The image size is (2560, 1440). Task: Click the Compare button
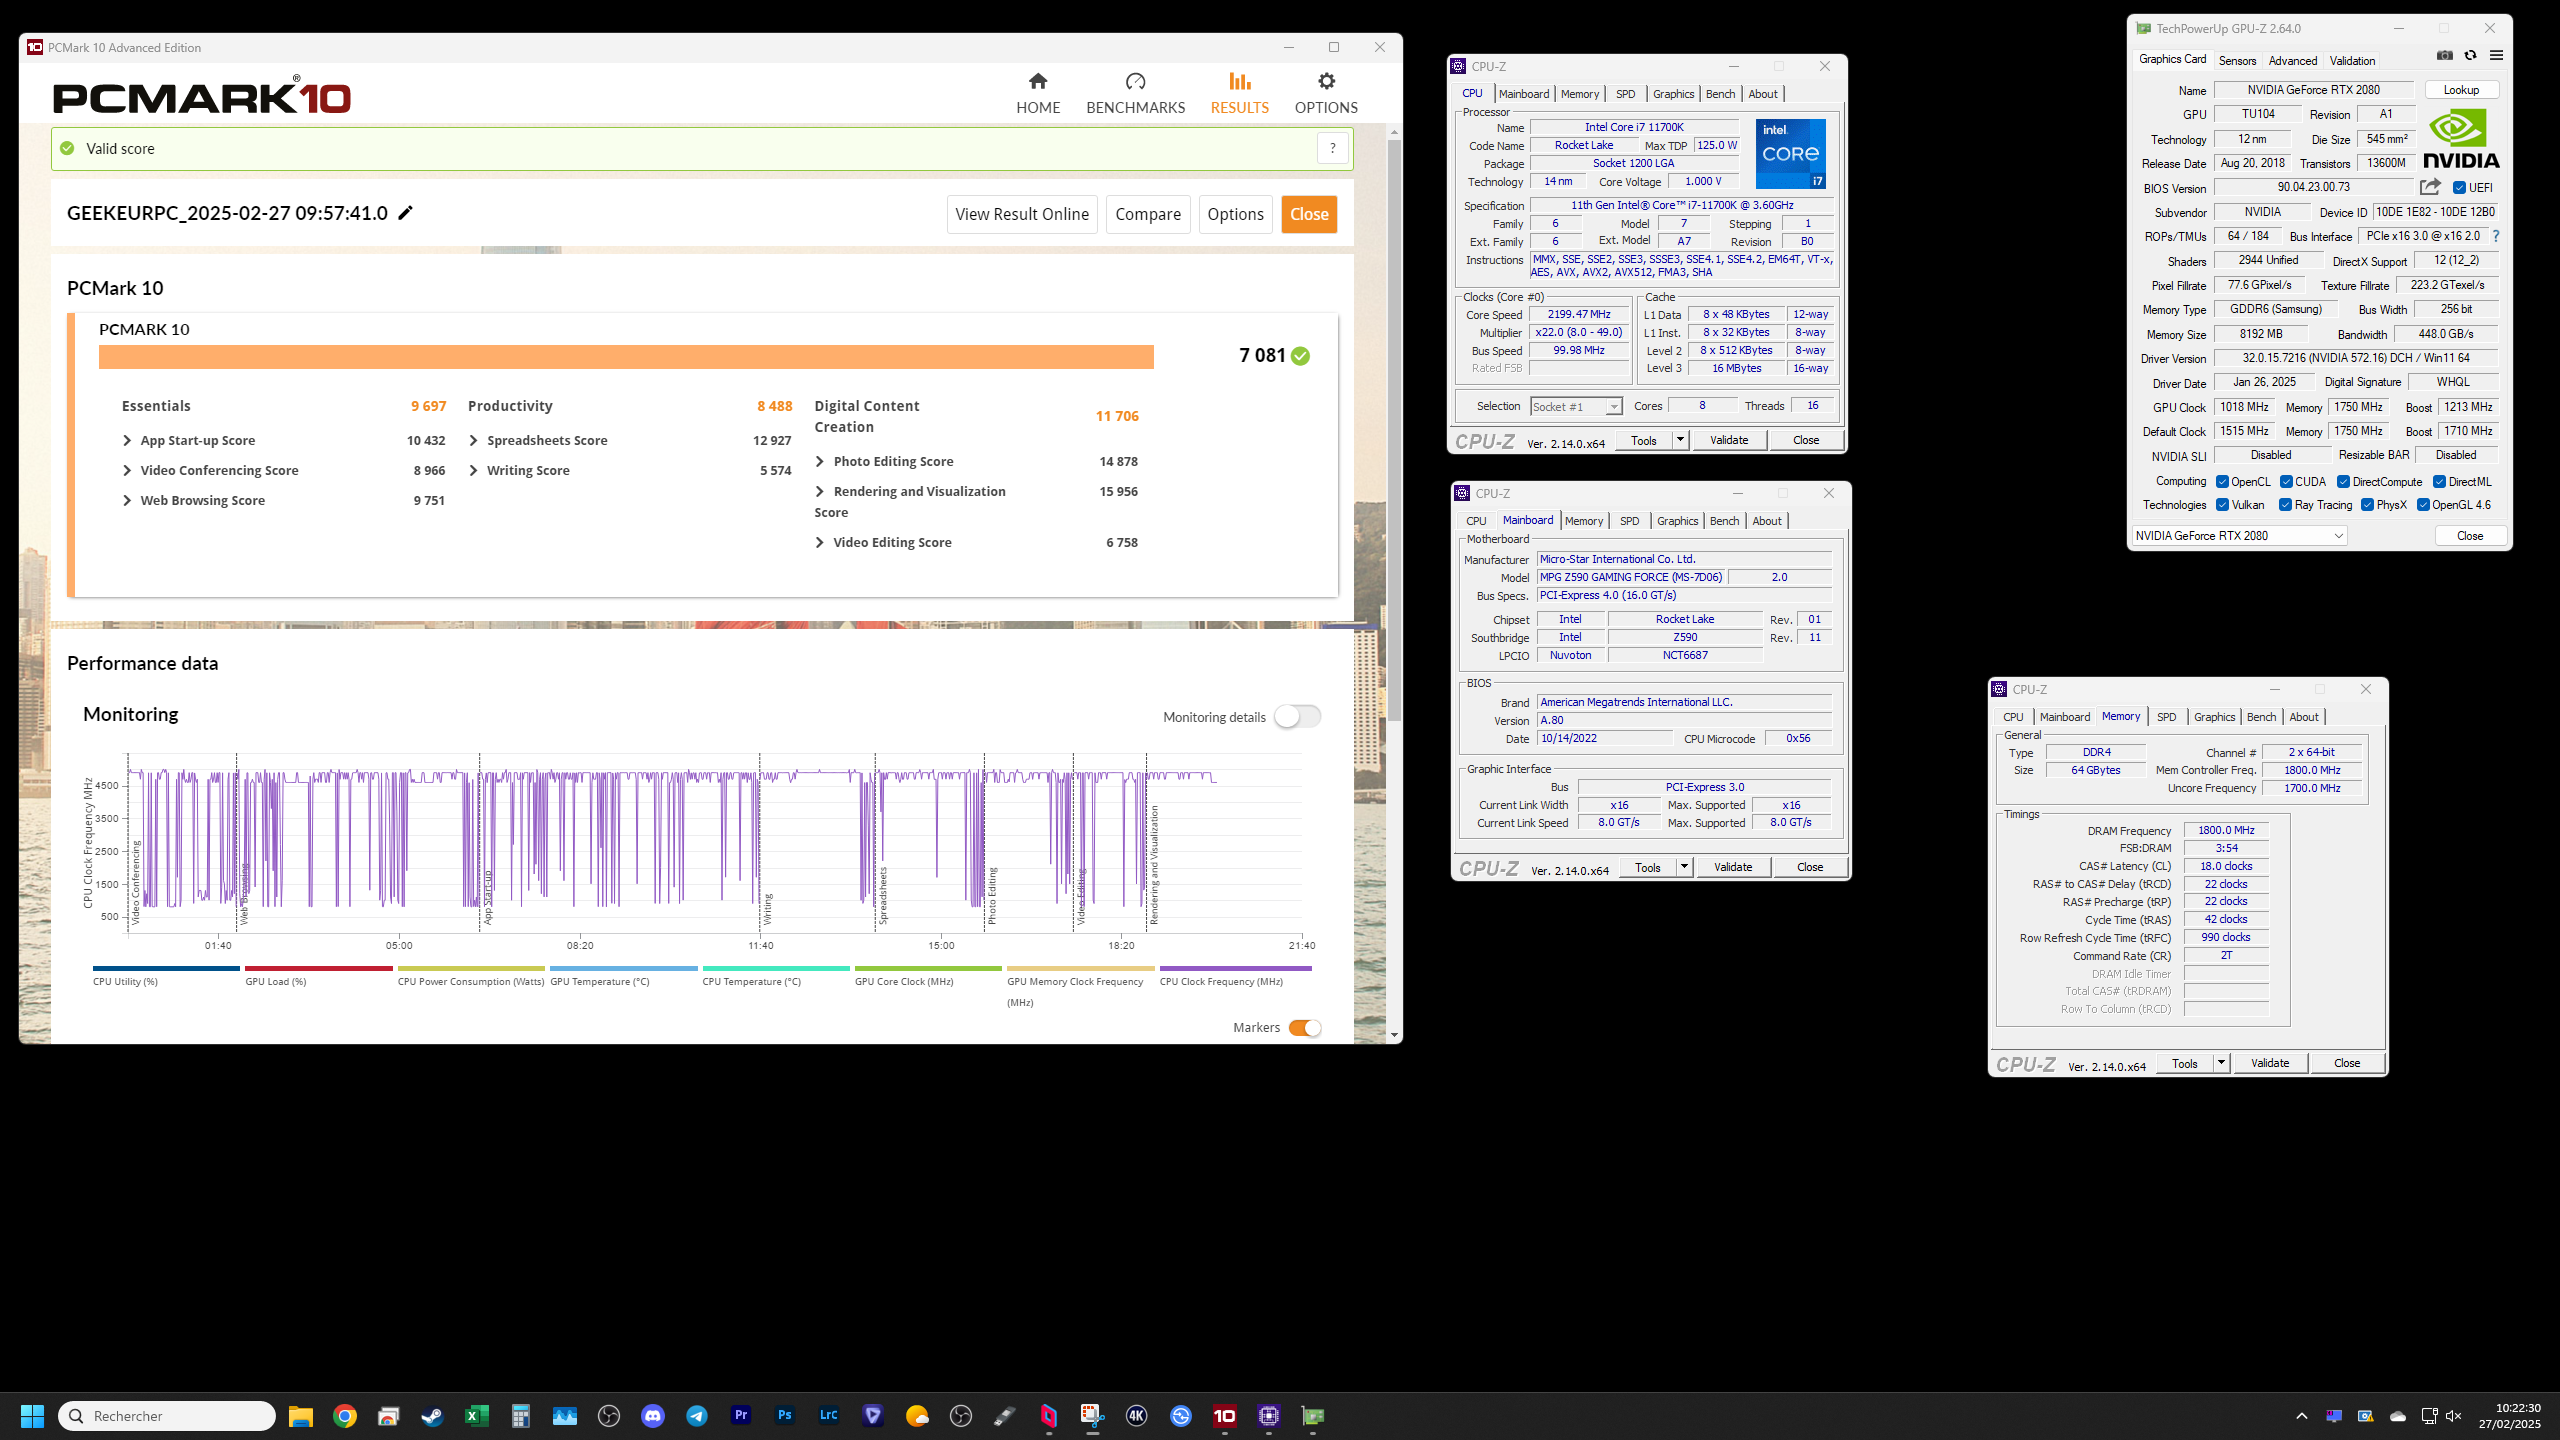point(1148,214)
